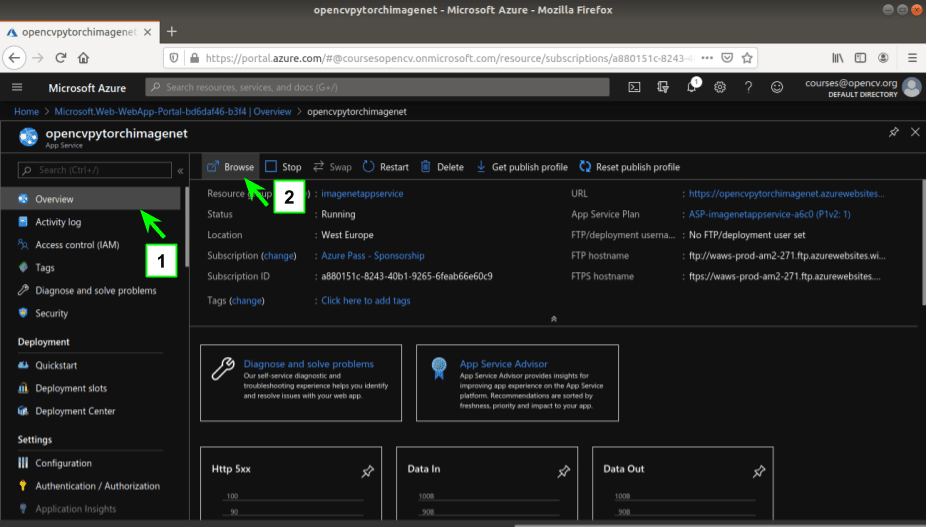
Task: Go to Home breadcrumb
Action: click(26, 111)
